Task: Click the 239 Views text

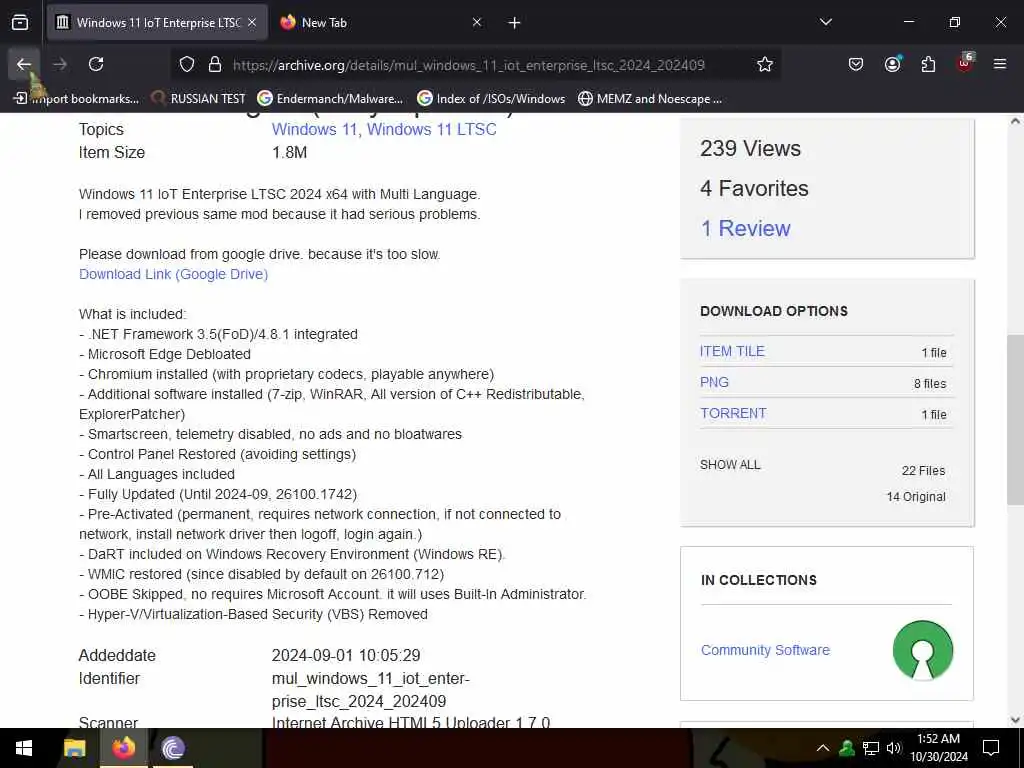Action: 750,148
